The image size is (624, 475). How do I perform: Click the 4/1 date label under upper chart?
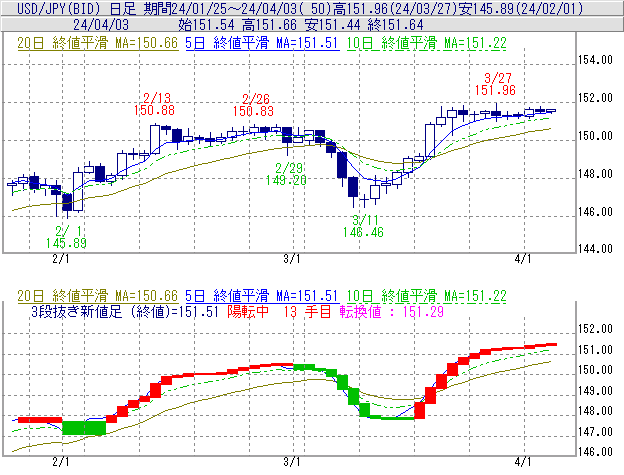[523, 259]
